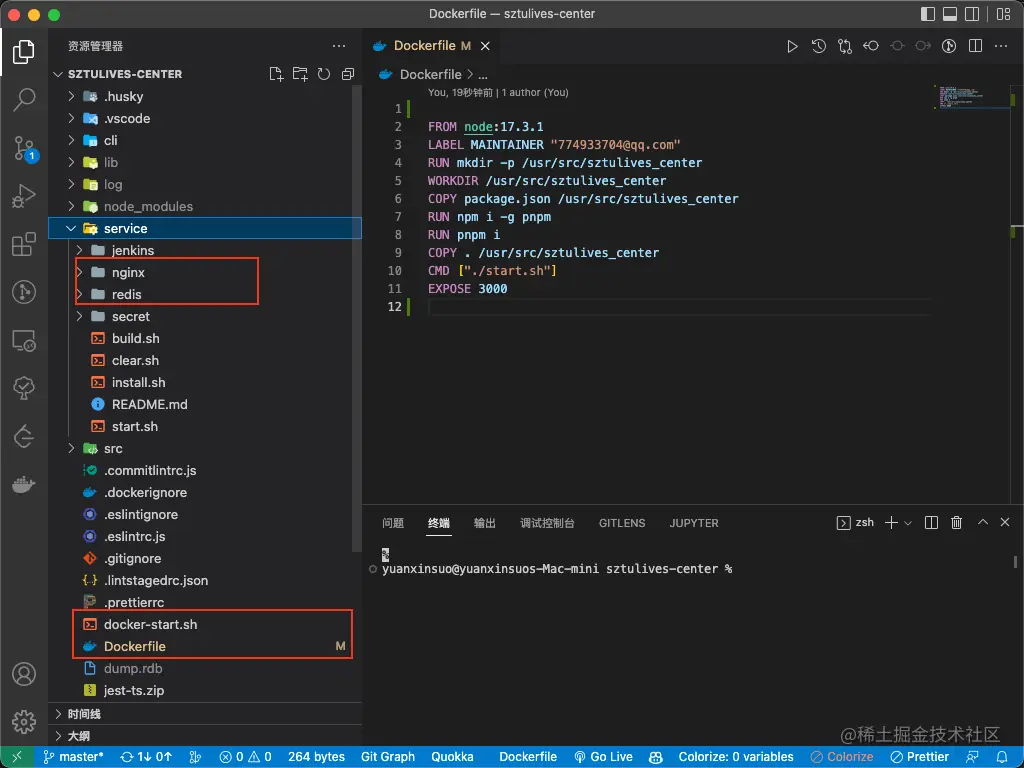Expand the 大纲 outline section
This screenshot has width=1024, height=768.
click(x=204, y=736)
